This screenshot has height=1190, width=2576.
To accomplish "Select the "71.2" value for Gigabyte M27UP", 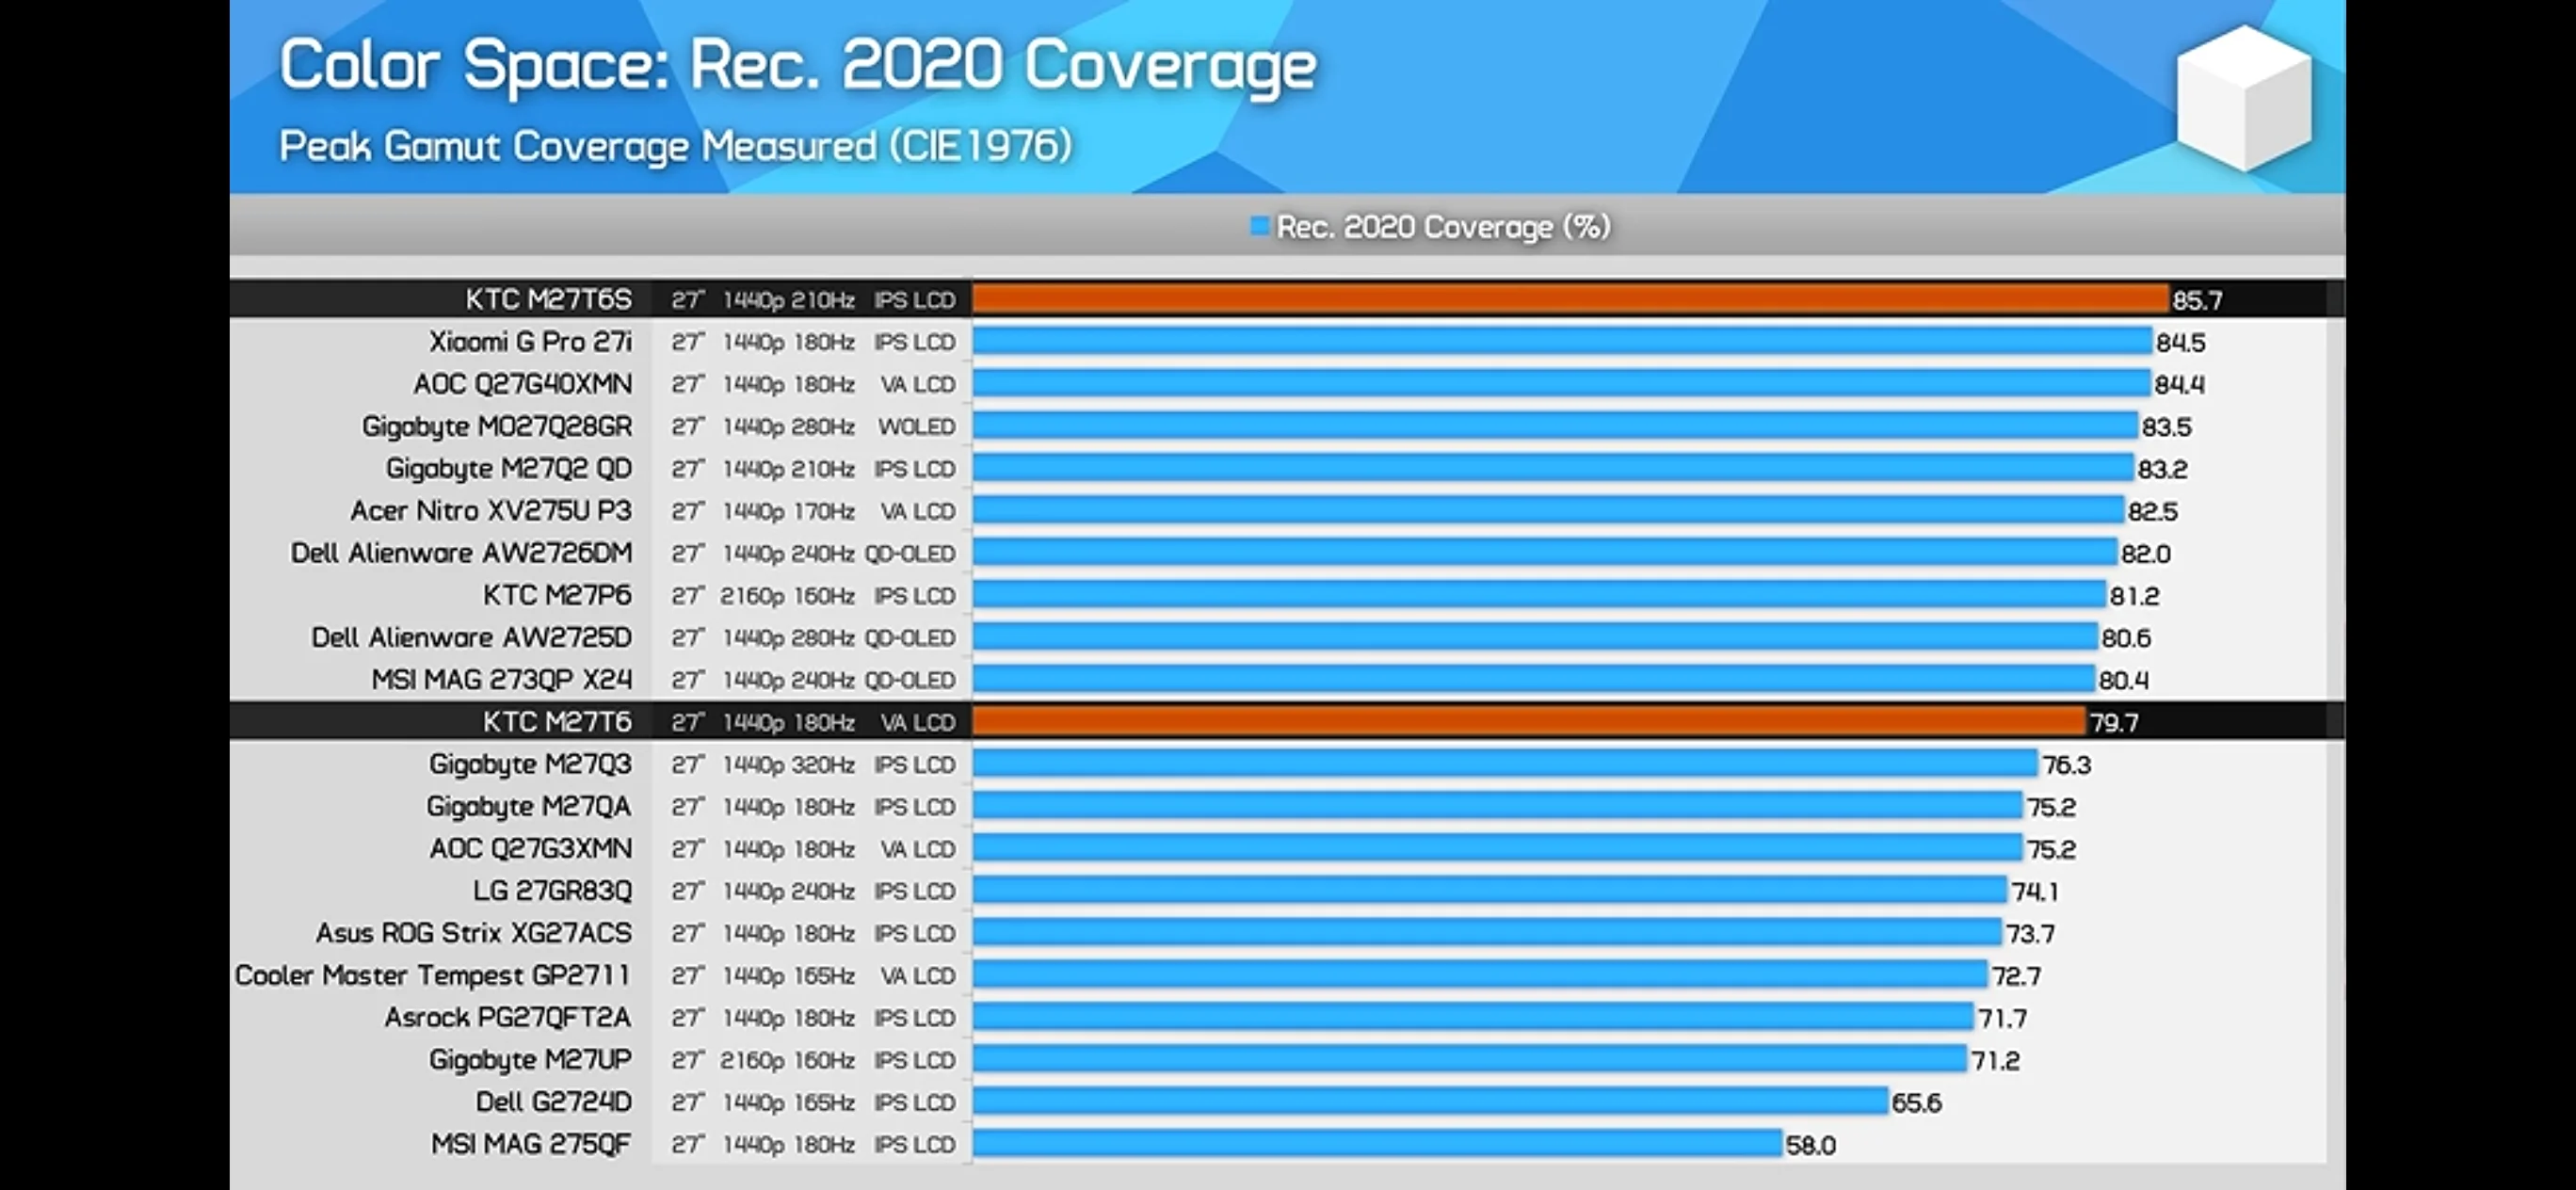I will [x=1995, y=1060].
